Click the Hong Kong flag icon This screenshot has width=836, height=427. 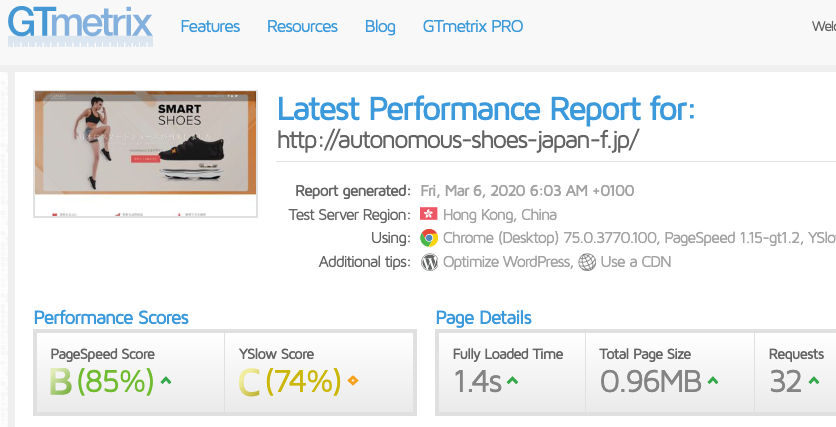428,214
